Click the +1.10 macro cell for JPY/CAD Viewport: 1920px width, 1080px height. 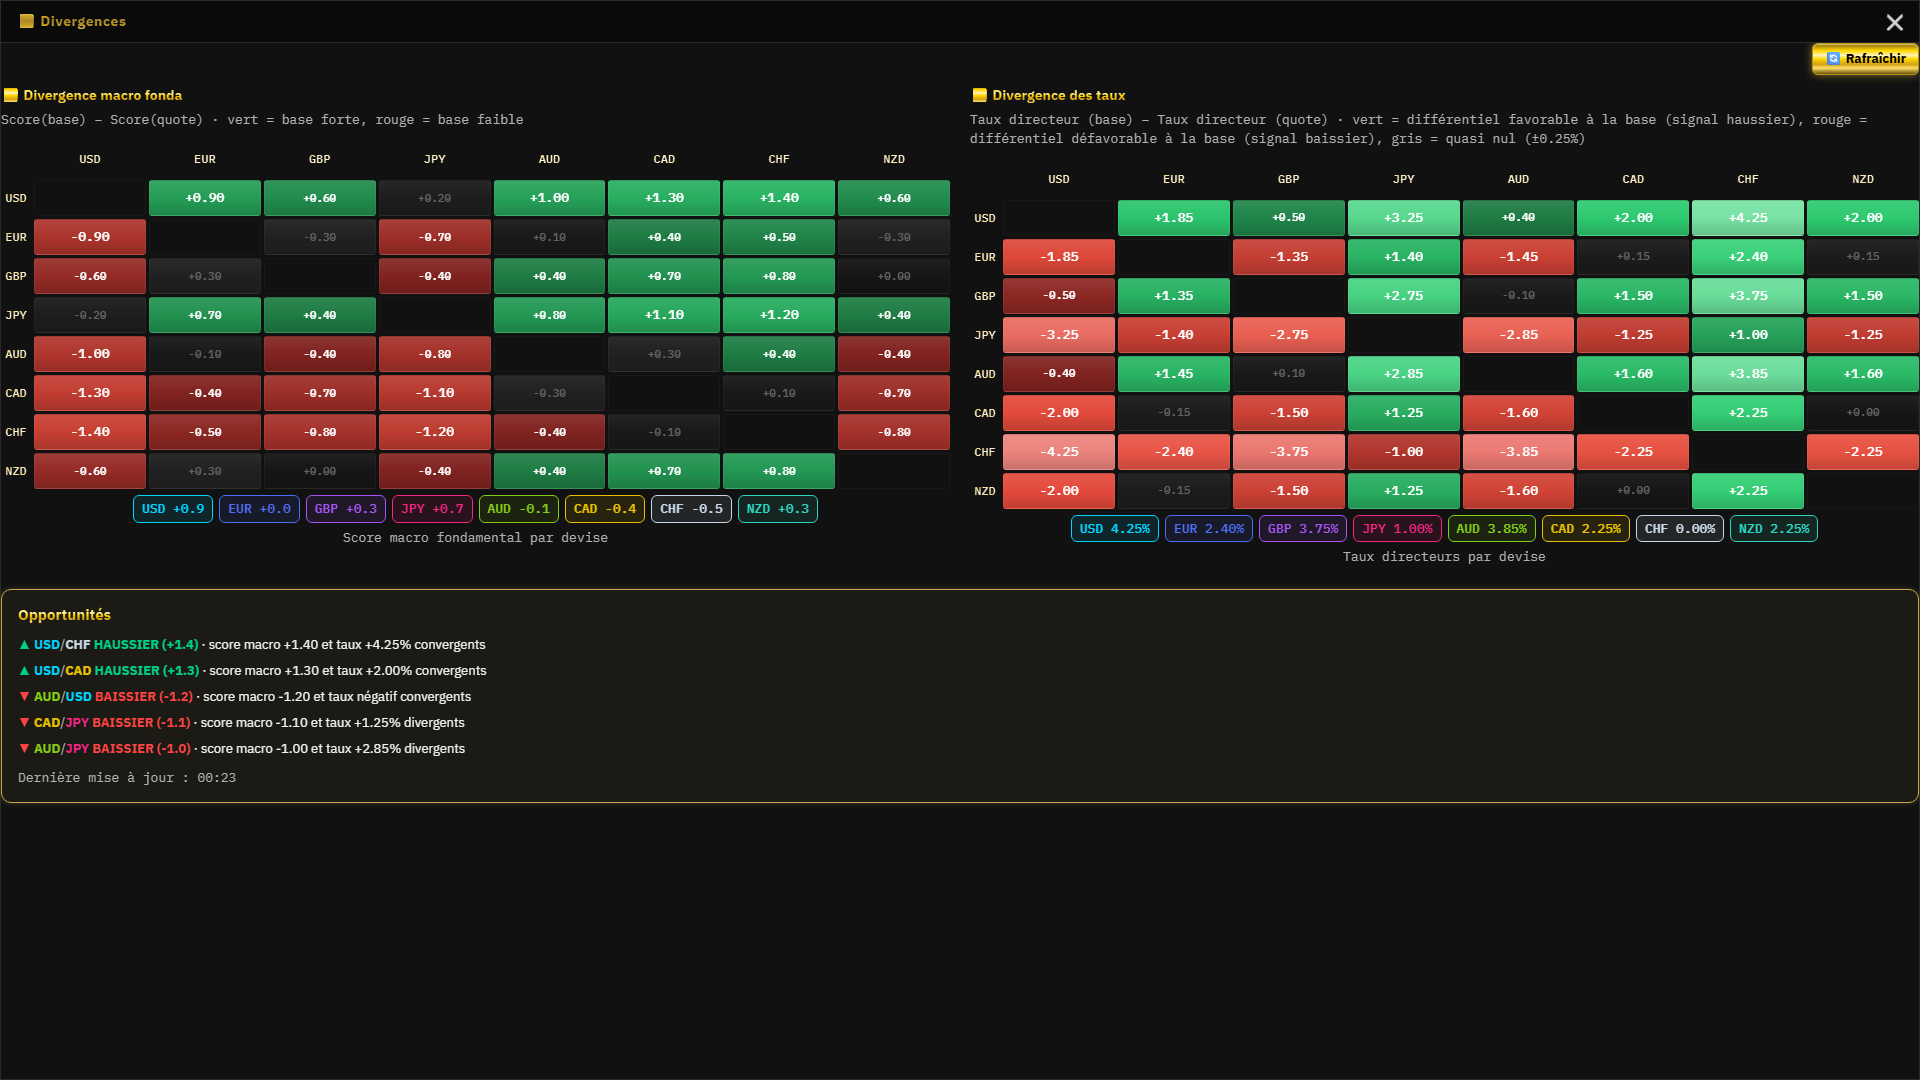click(664, 315)
